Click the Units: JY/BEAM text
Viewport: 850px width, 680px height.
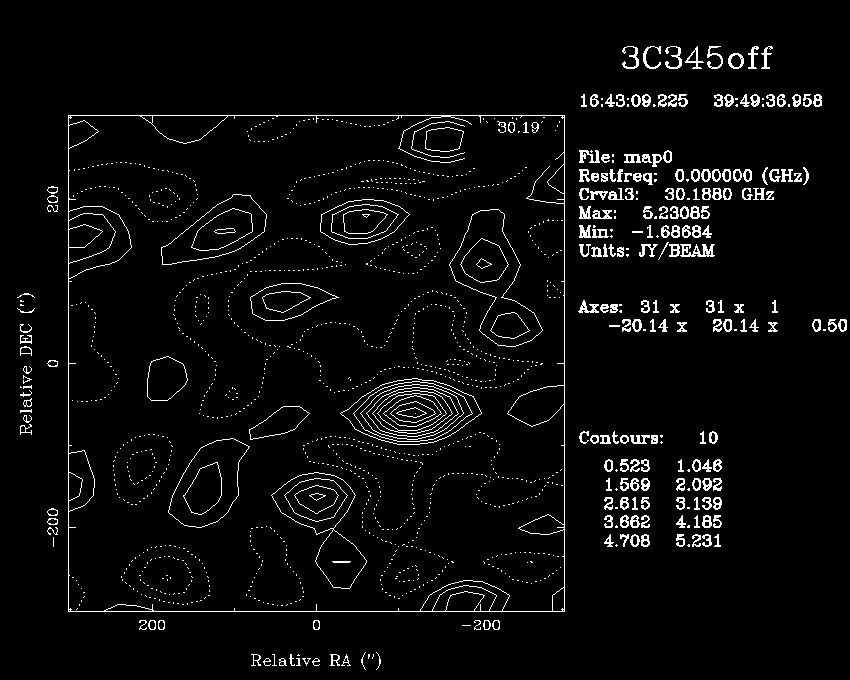[646, 251]
